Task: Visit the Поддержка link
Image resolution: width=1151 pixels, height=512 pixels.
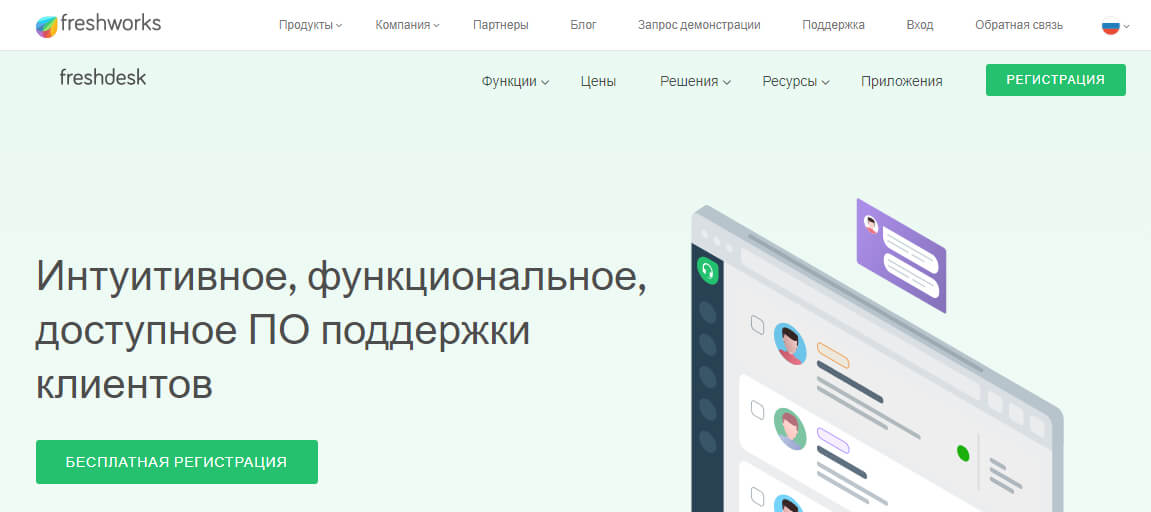Action: click(x=833, y=25)
